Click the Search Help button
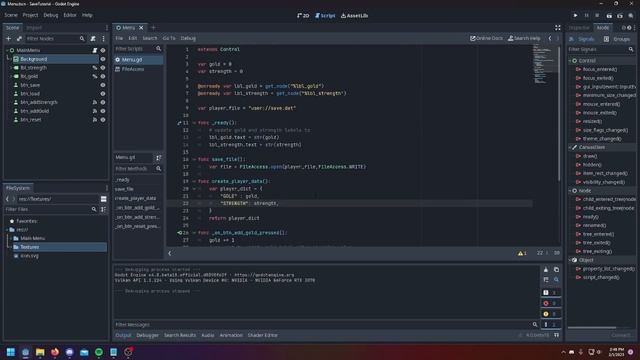This screenshot has height=360, width=640. (x=524, y=38)
